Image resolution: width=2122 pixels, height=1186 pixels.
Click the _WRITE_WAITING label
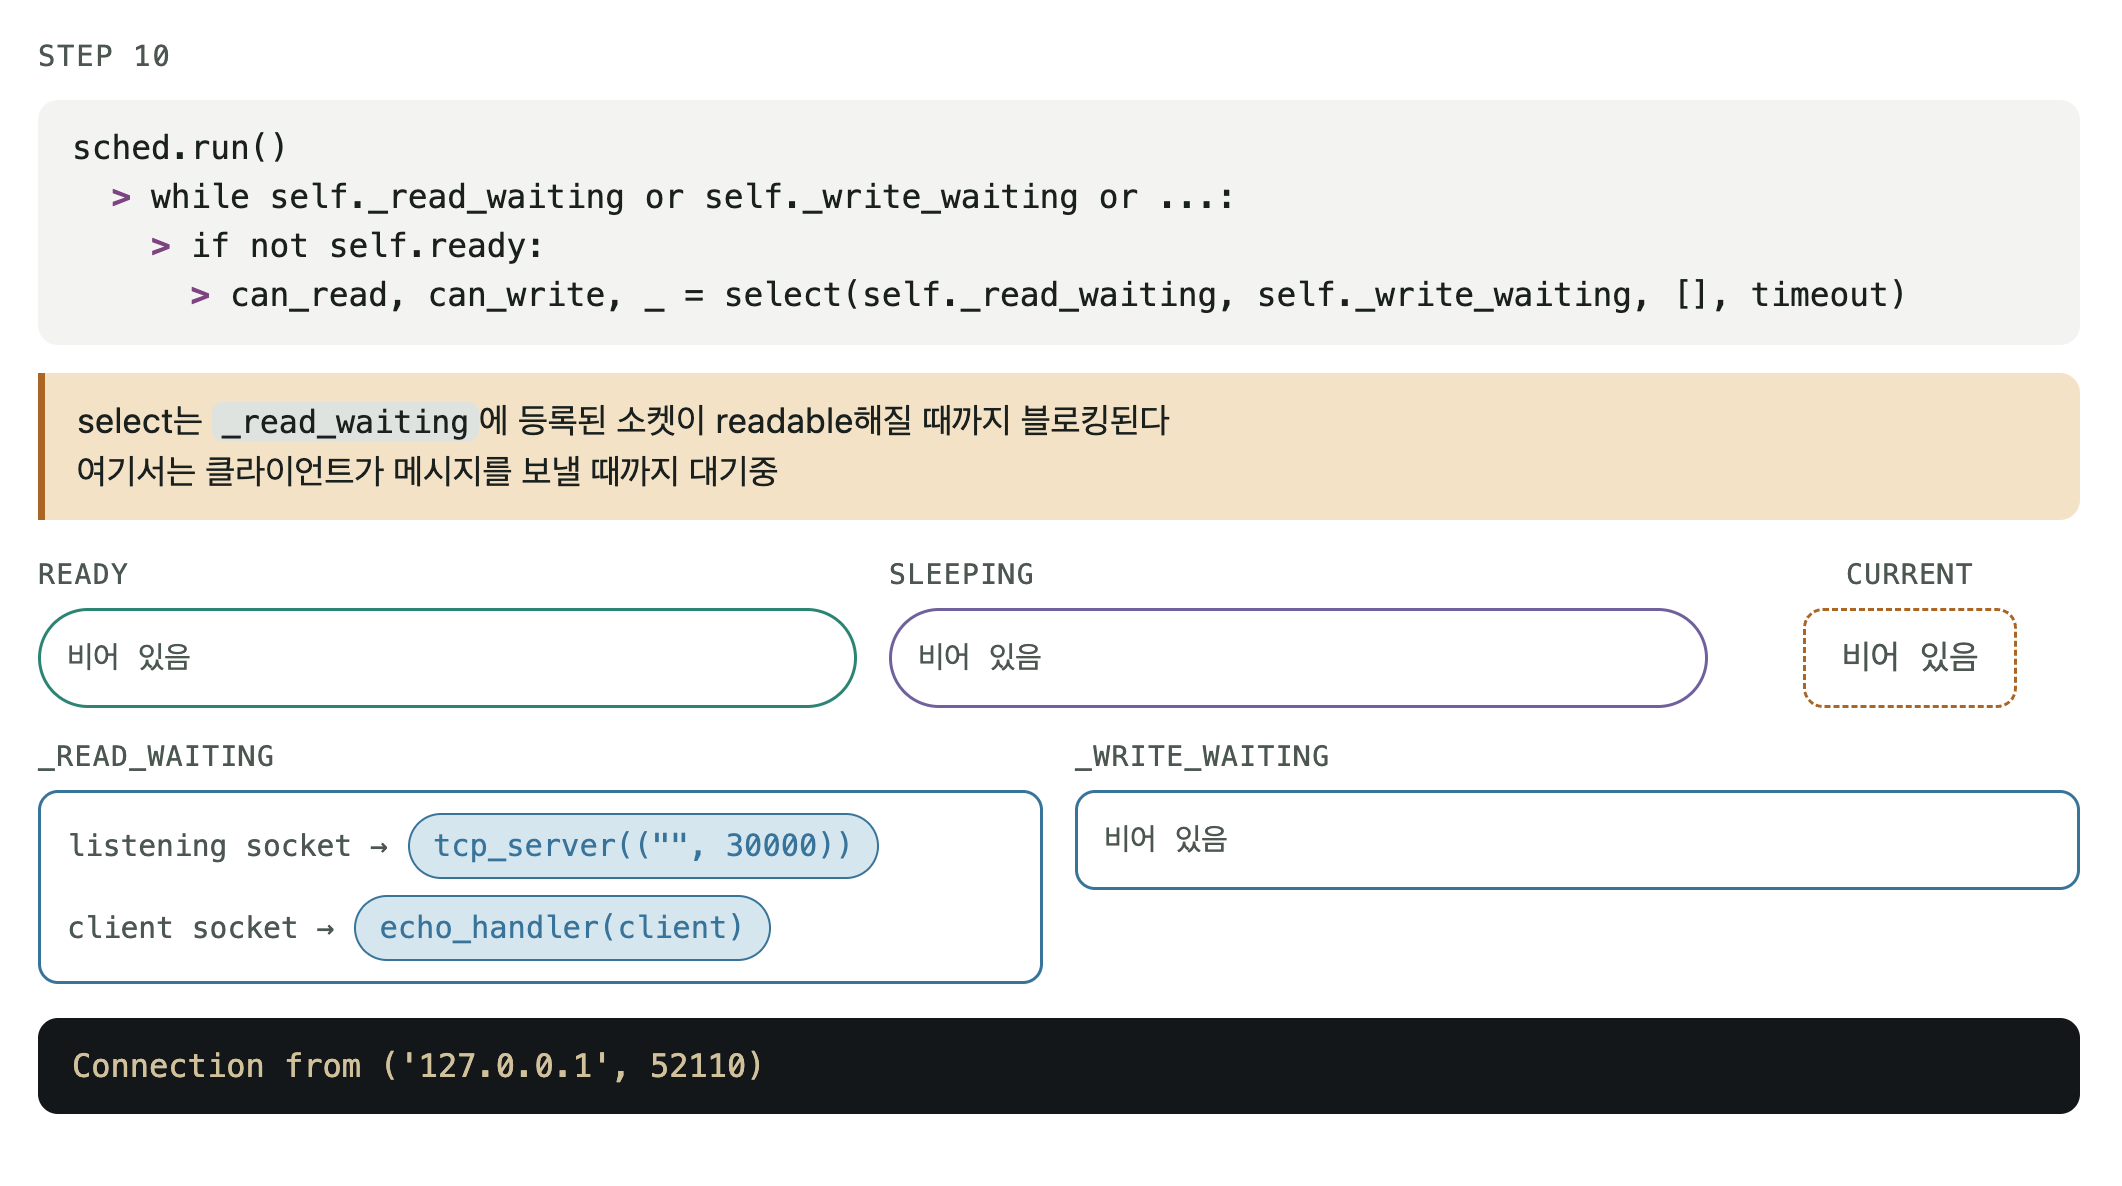tap(1202, 756)
